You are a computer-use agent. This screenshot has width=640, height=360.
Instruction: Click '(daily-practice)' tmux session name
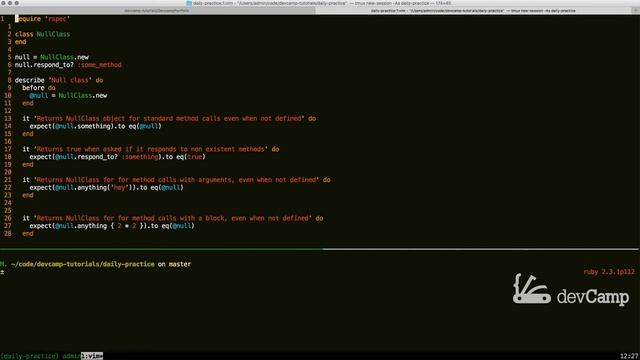point(29,356)
